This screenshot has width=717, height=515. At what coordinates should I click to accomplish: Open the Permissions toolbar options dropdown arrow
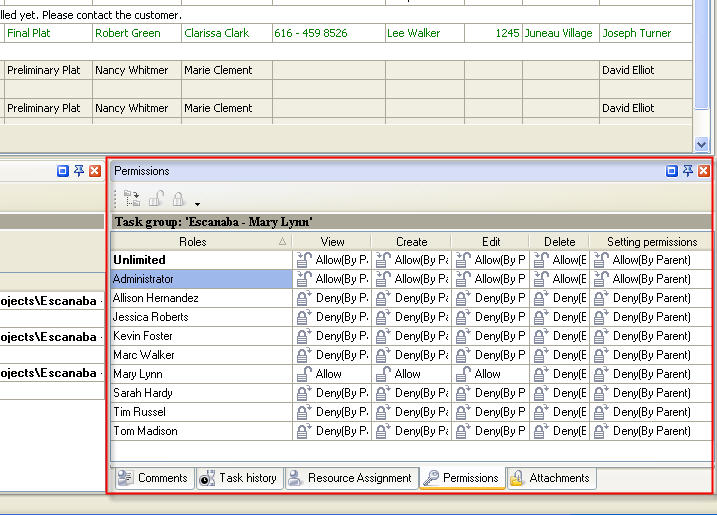coord(197,204)
